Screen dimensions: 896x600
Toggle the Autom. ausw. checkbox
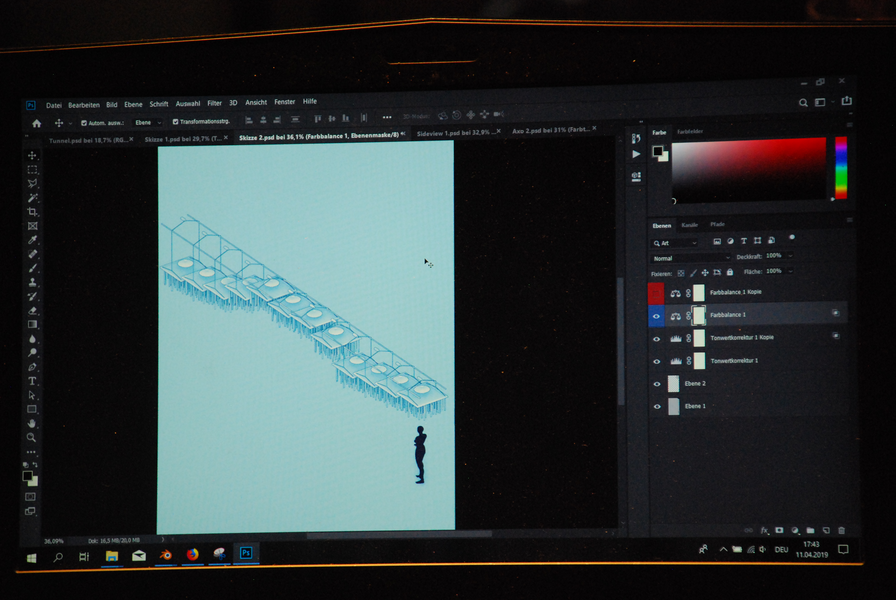click(x=83, y=122)
